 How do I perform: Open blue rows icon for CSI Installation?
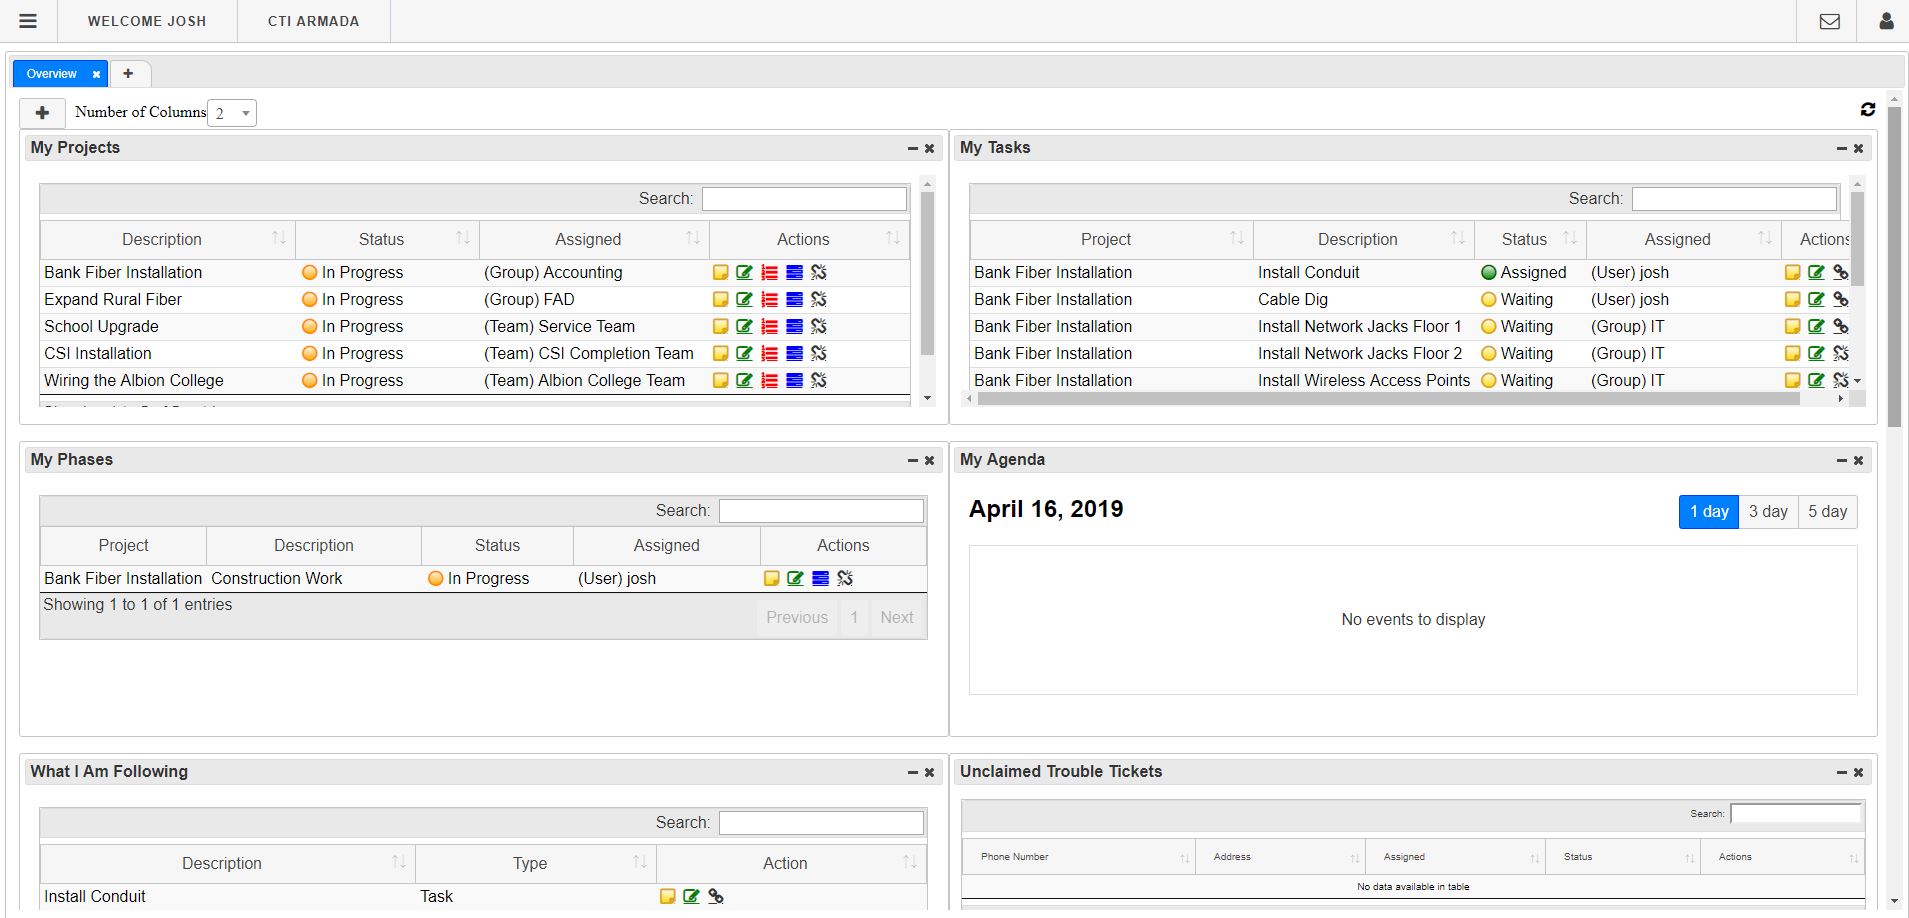point(794,353)
